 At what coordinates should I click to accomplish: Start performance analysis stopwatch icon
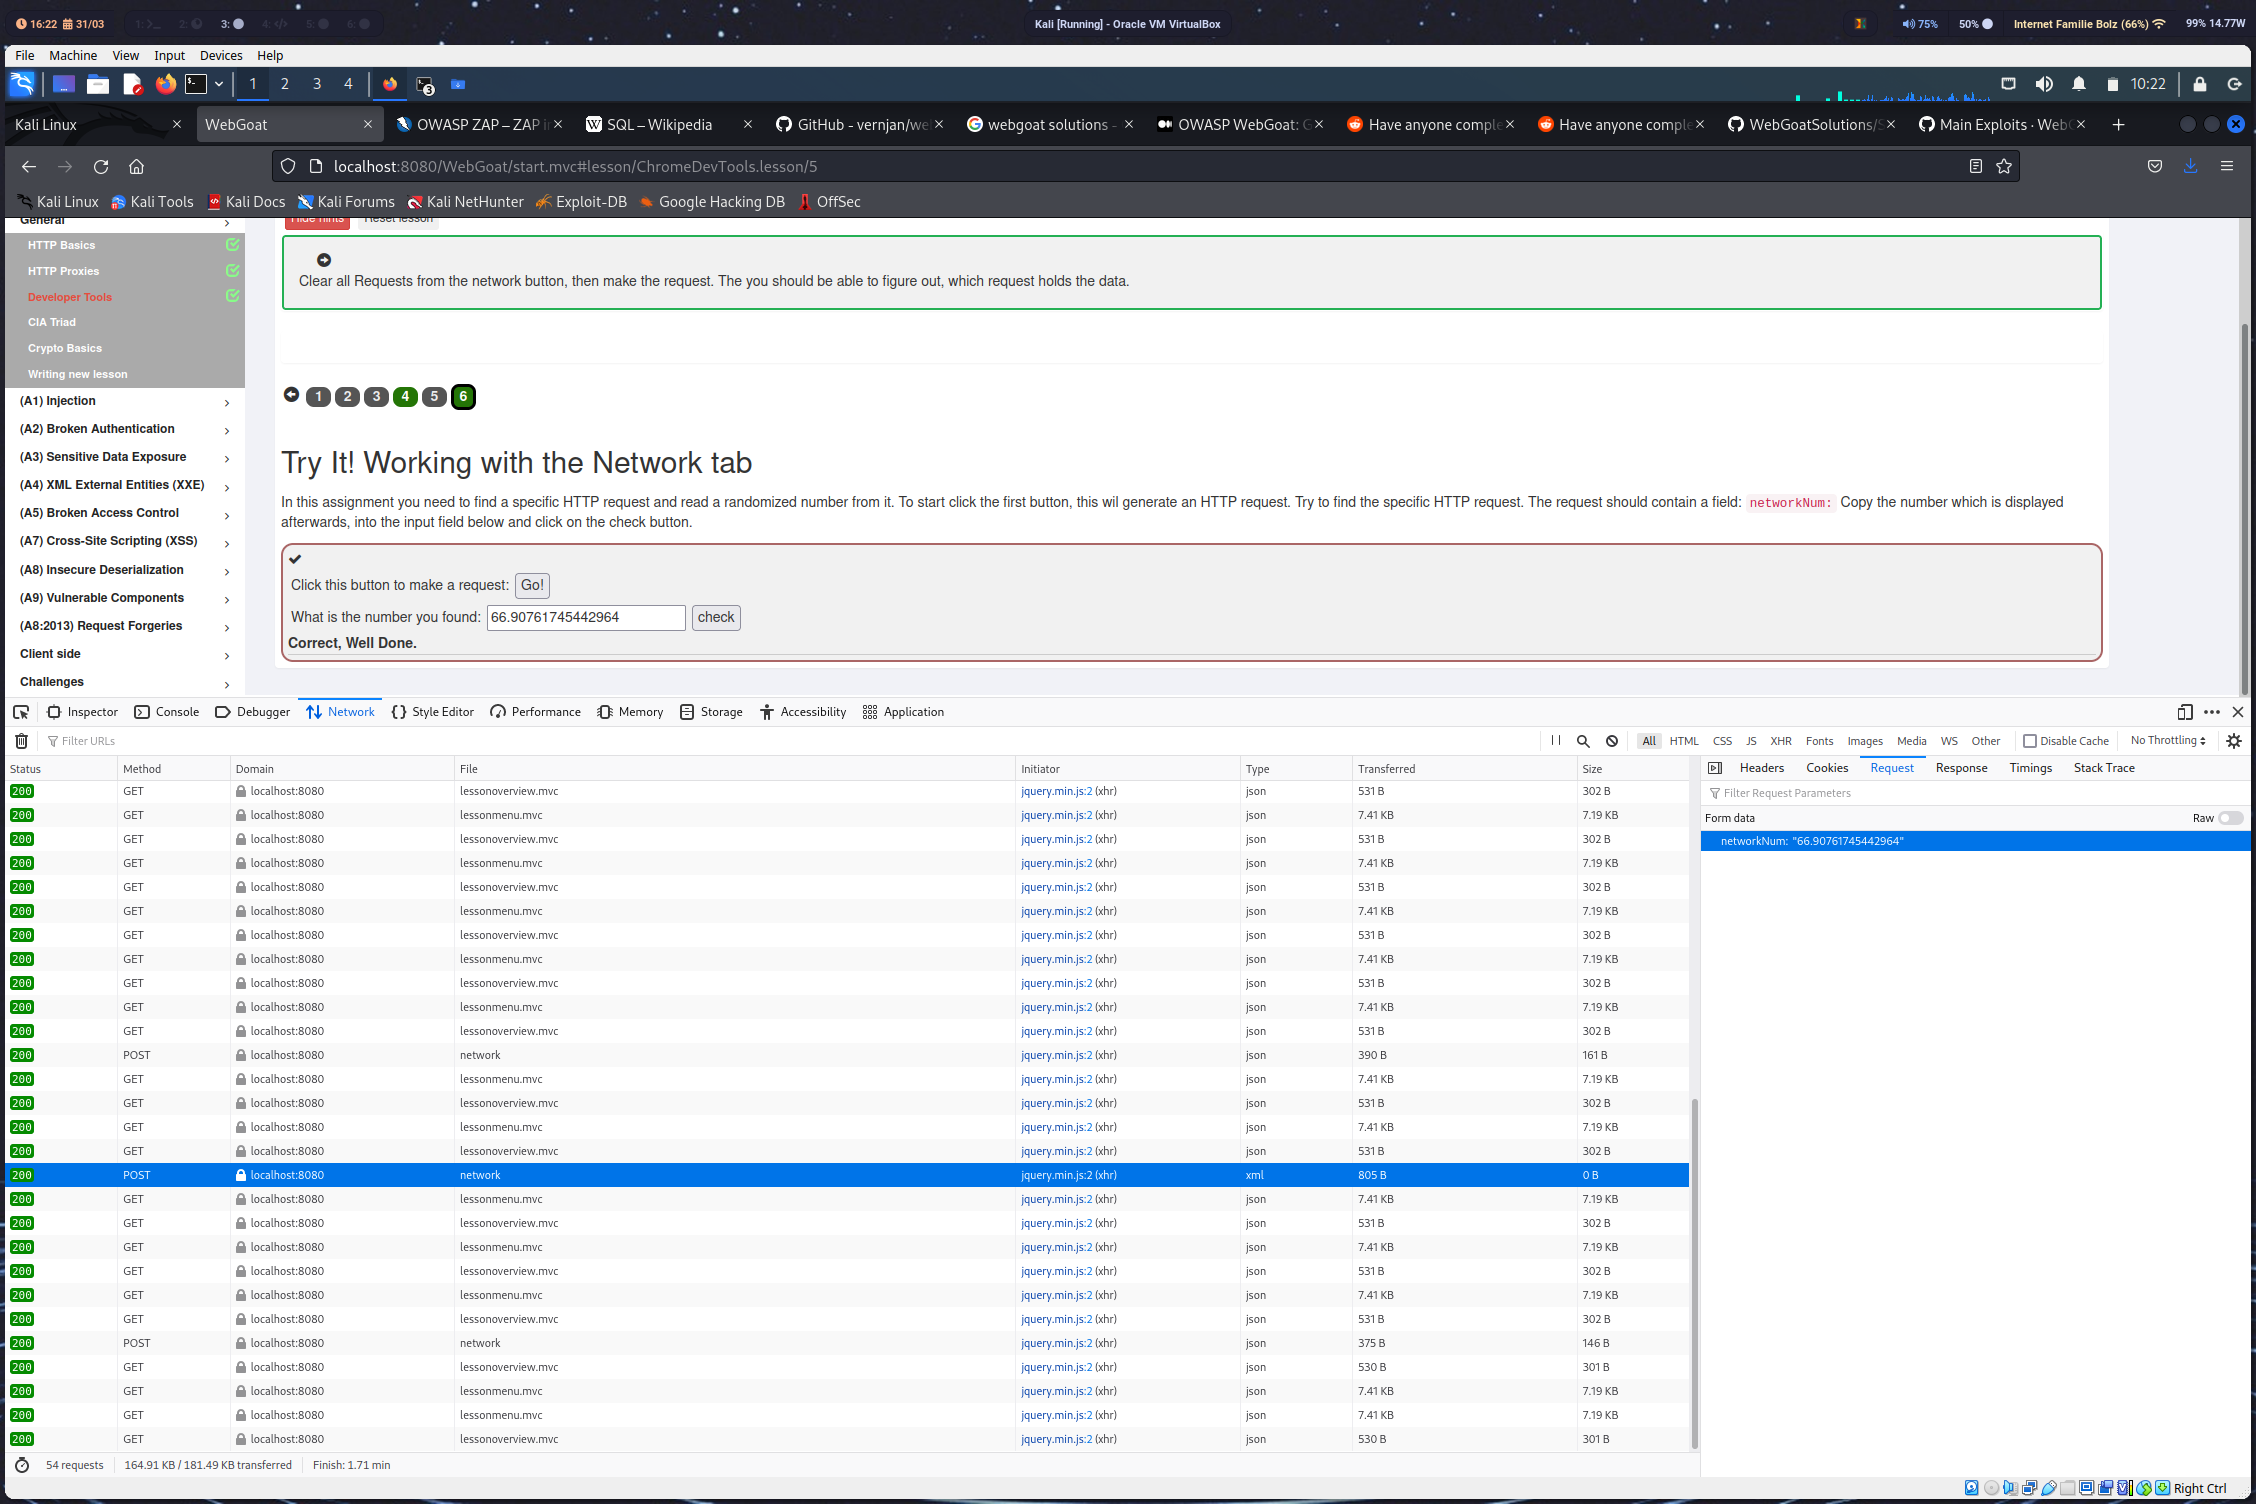tap(22, 1465)
